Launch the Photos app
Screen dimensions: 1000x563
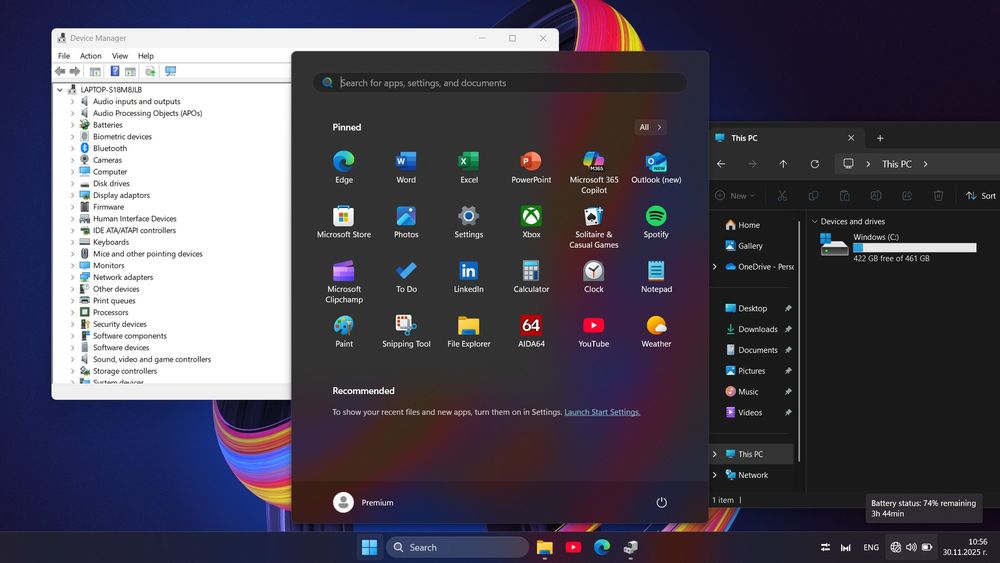[406, 222]
